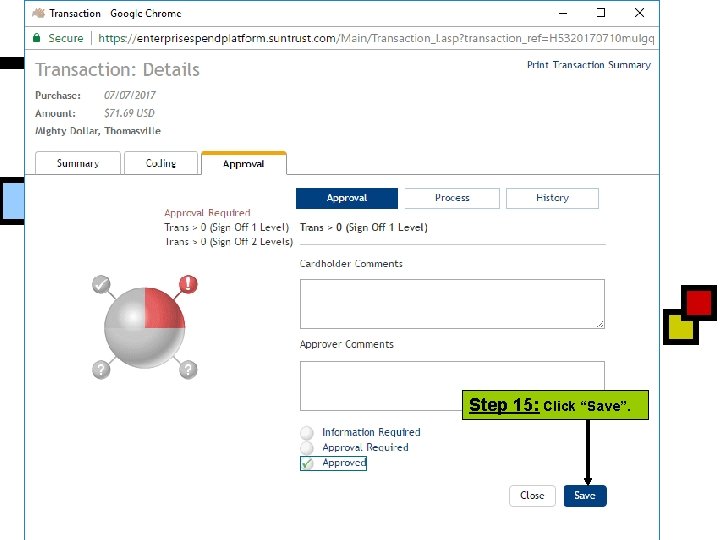This screenshot has width=720, height=540.
Task: Click the question mark icon at the sphere's lower right
Action: [188, 369]
